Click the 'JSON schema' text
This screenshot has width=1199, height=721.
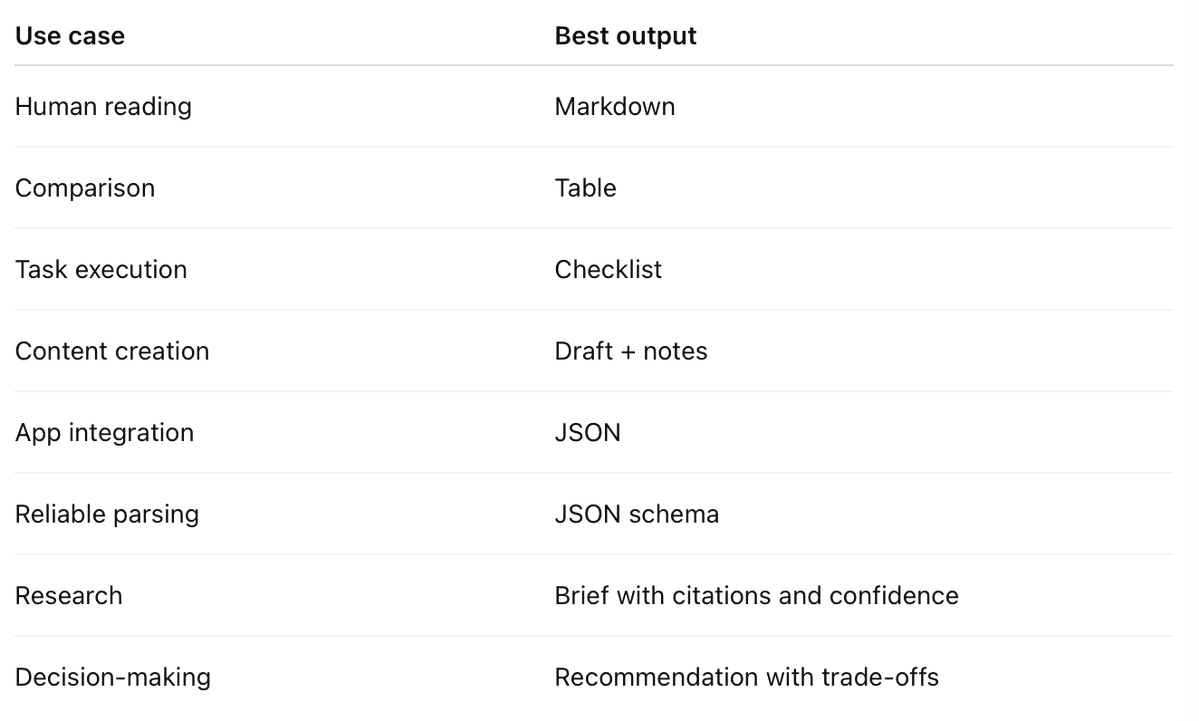coord(637,514)
